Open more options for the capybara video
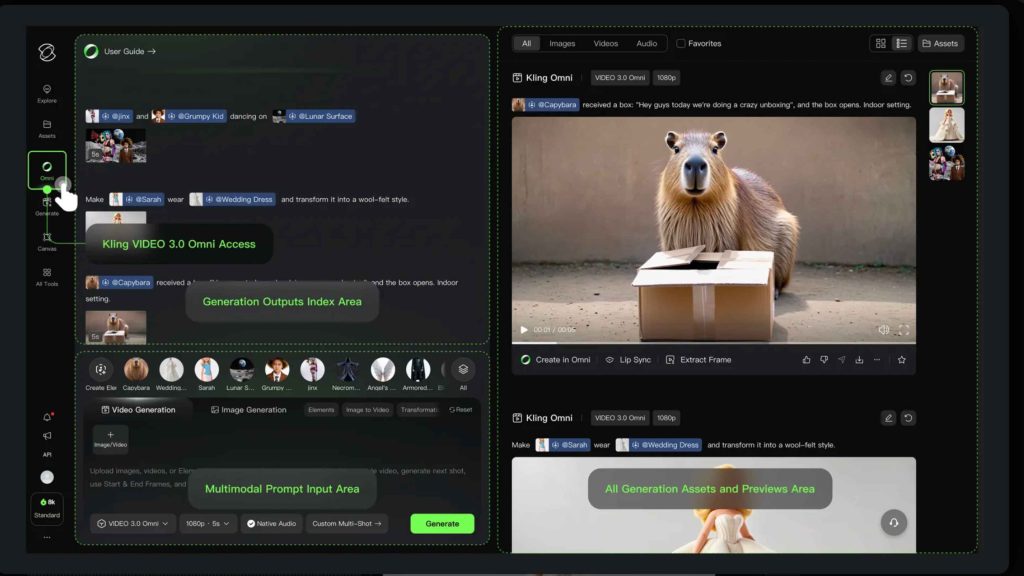The image size is (1024, 576). click(x=877, y=360)
